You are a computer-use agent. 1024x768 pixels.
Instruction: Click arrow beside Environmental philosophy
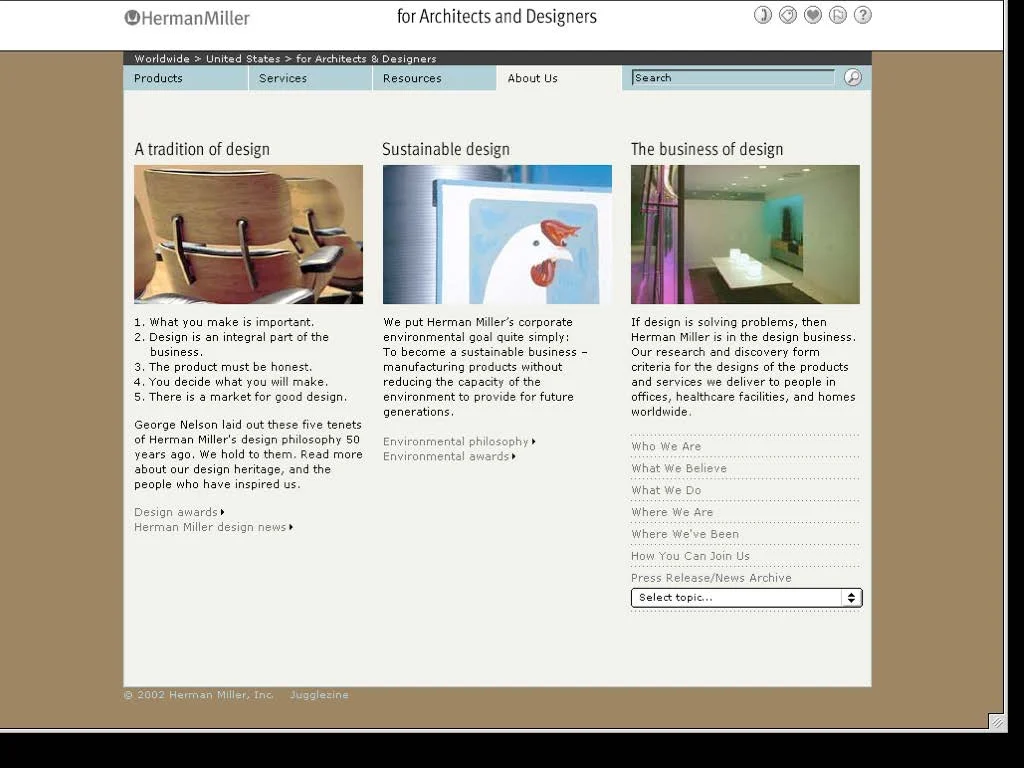tap(534, 441)
